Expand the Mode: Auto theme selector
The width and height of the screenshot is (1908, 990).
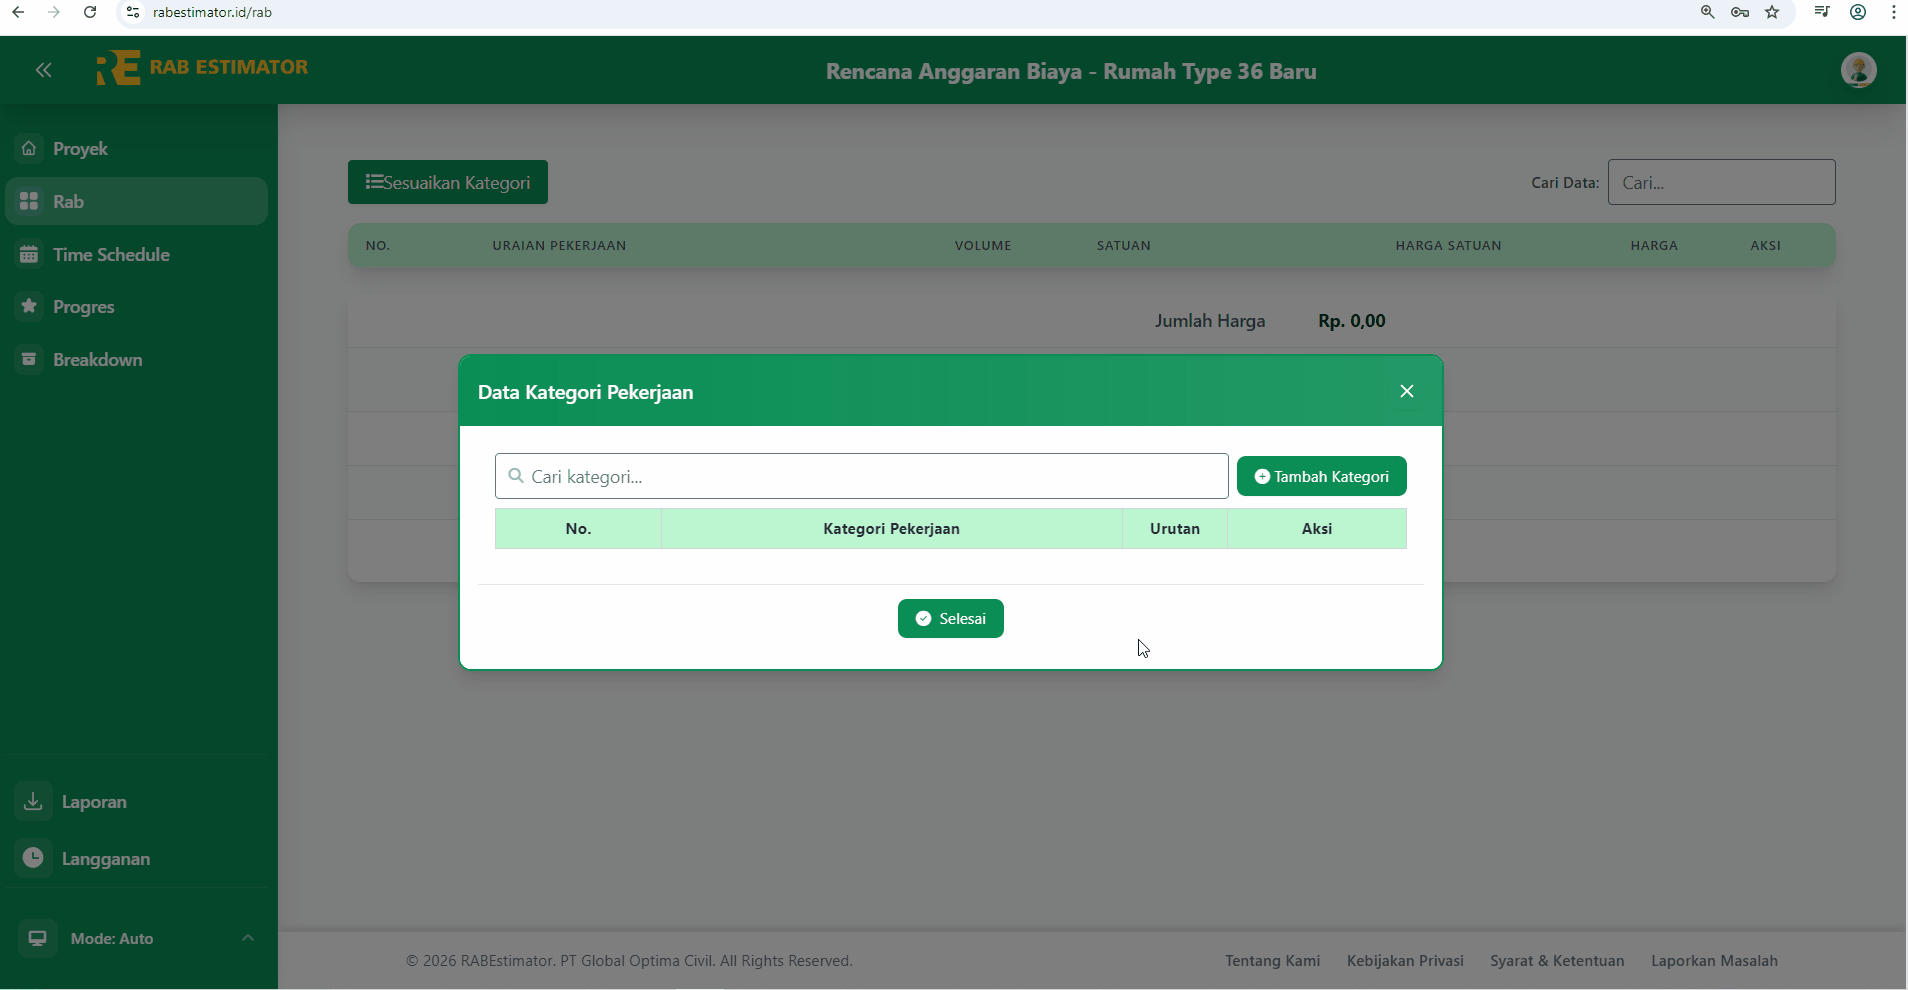coord(136,938)
